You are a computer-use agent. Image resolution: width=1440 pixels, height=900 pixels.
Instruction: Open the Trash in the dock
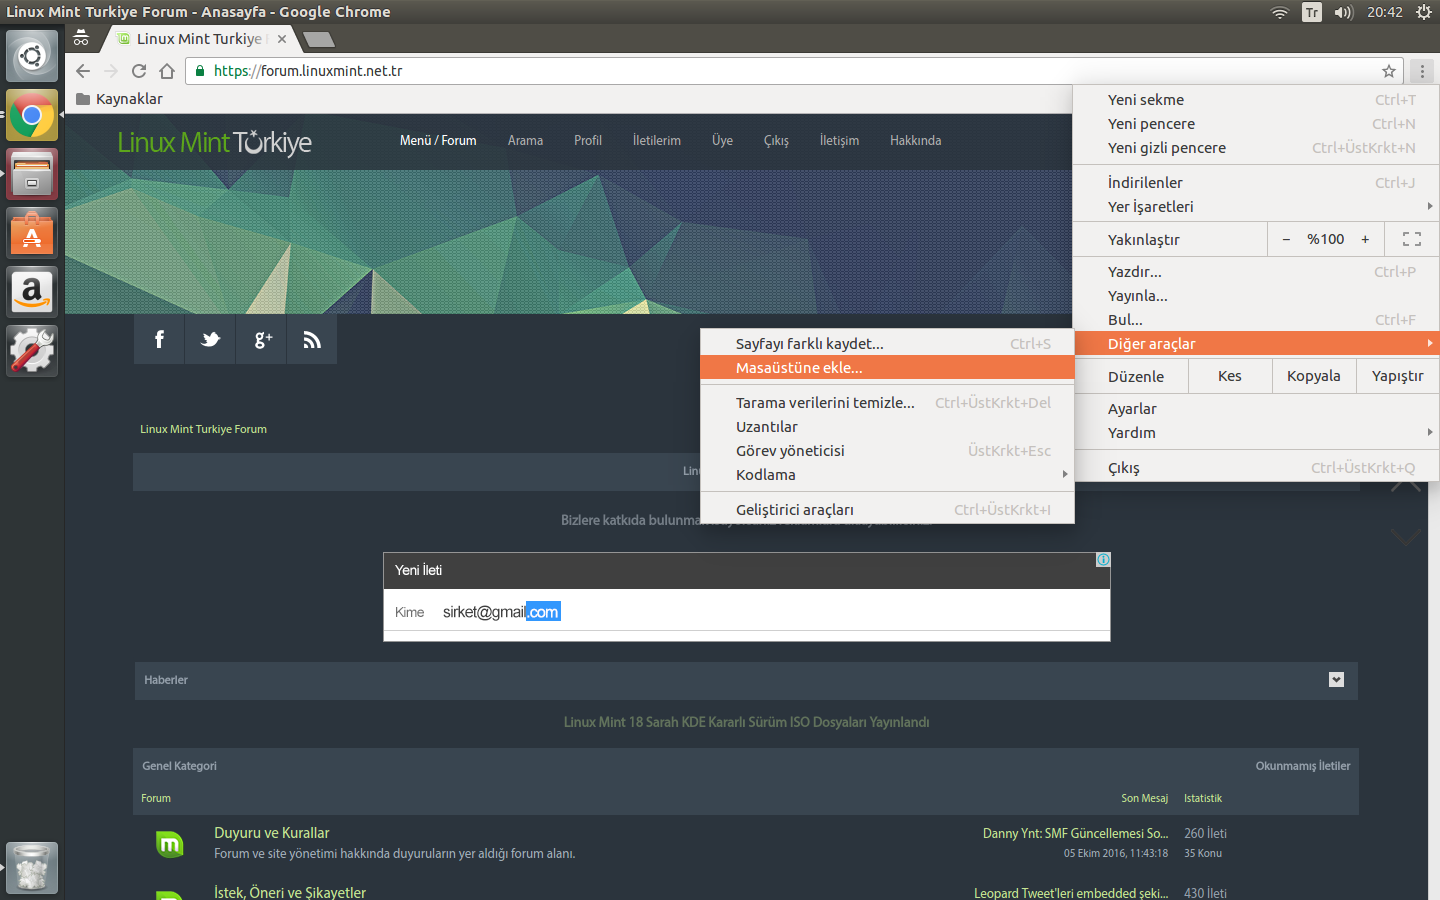point(32,868)
